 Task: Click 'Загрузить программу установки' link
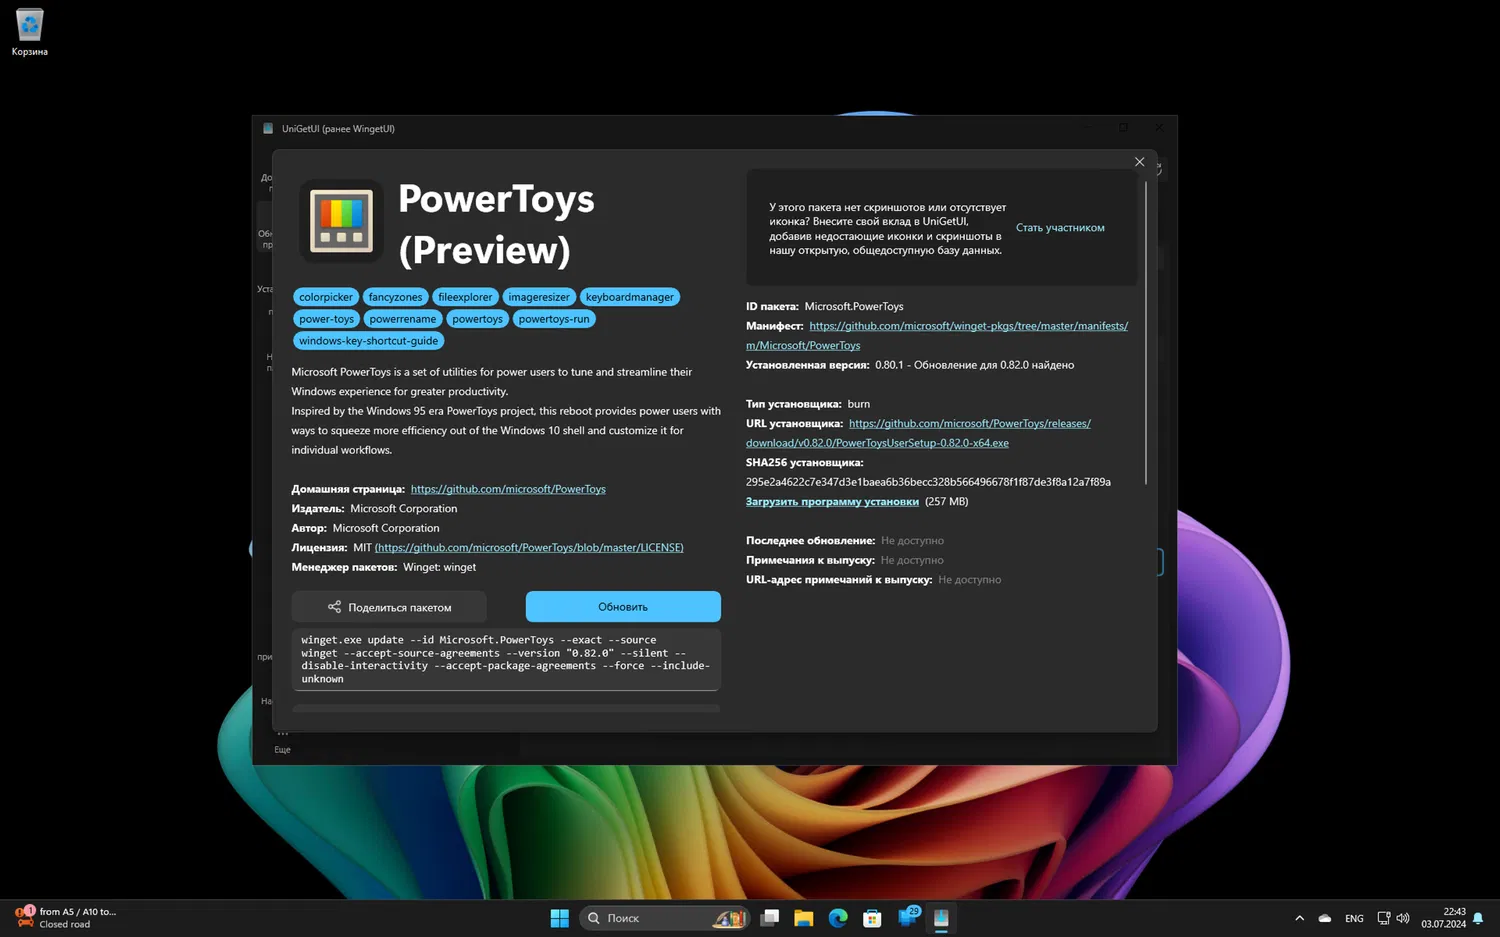pyautogui.click(x=832, y=502)
